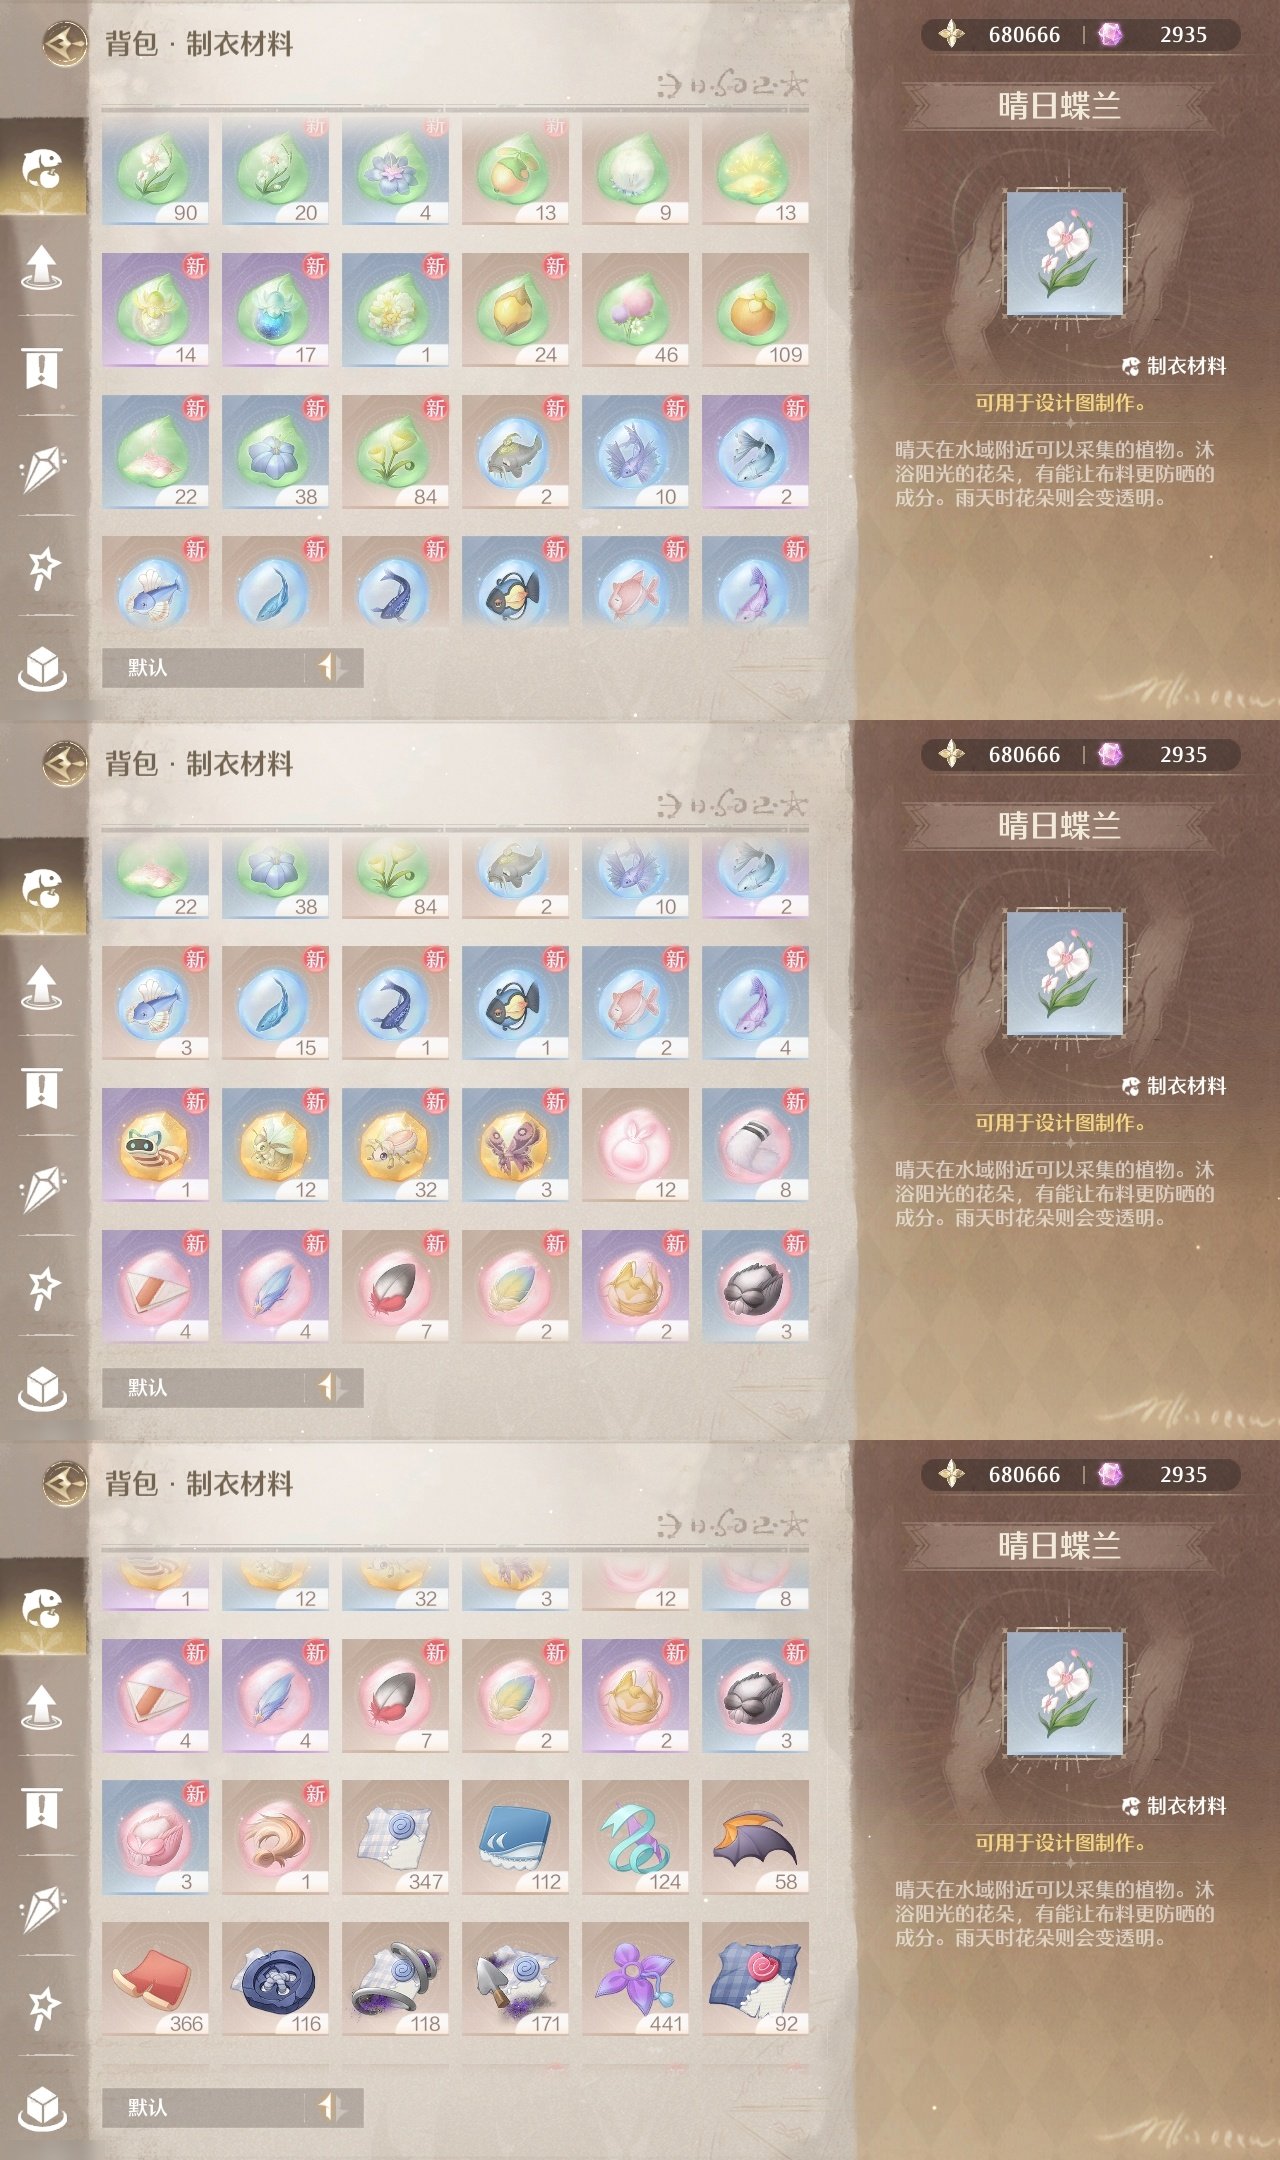
Task: Select the fish category tab in the topmost sidebar
Action: click(43, 168)
